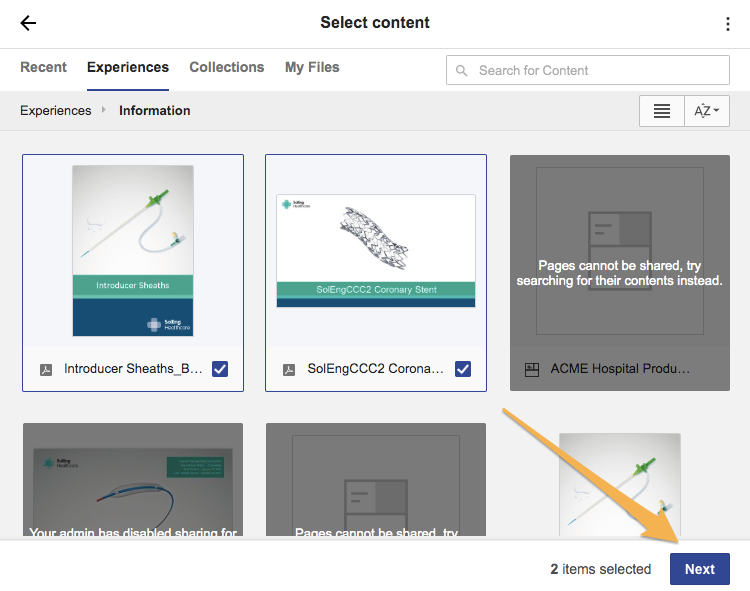The height and width of the screenshot is (591, 750).
Task: Click the Next button
Action: (700, 569)
